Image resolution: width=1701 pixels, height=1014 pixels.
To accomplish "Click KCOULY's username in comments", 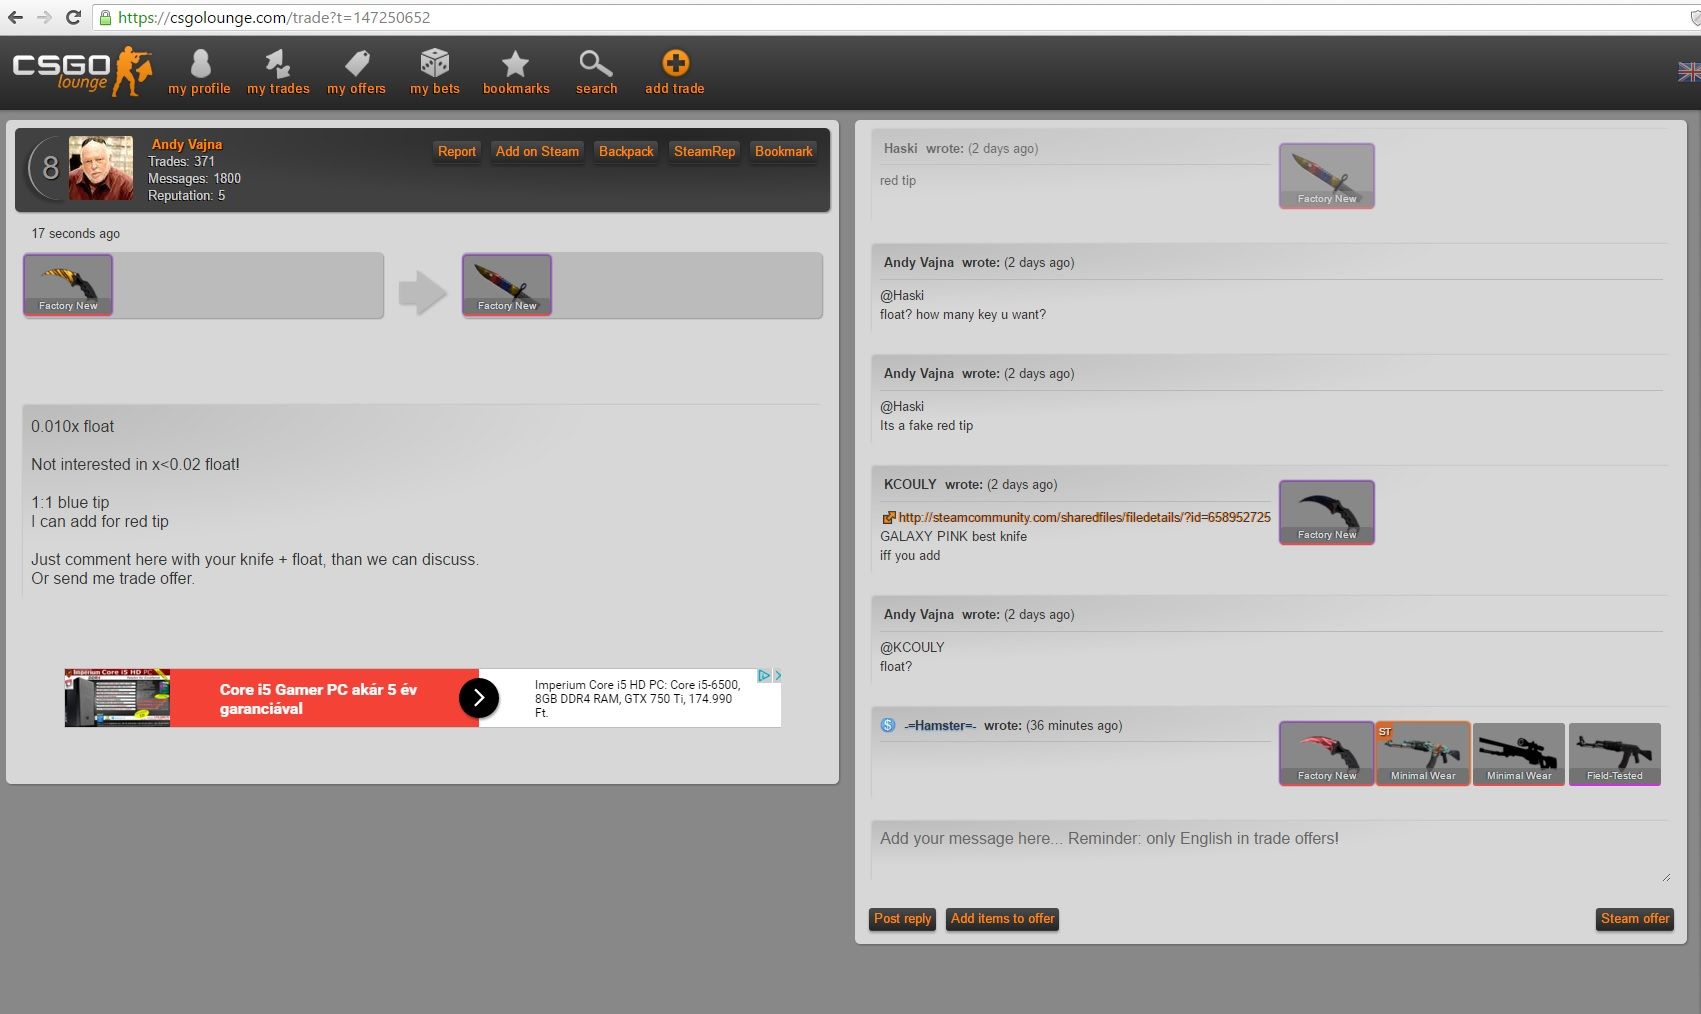I will (x=910, y=484).
